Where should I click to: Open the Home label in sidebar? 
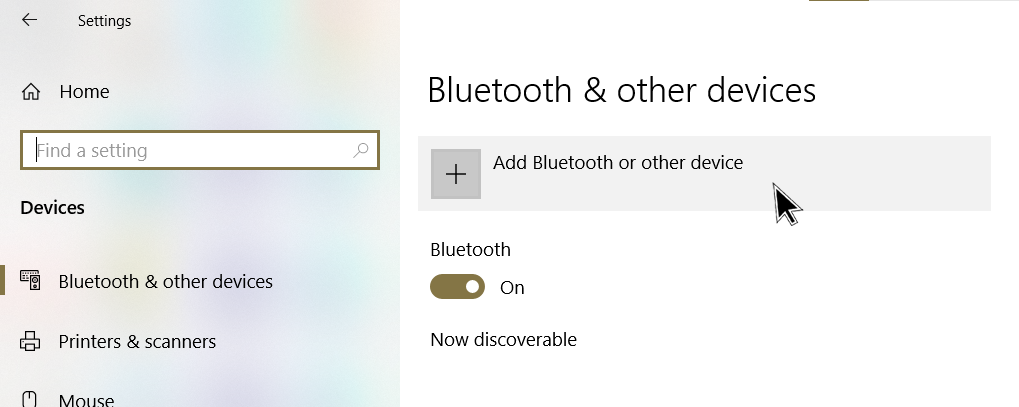coord(84,92)
